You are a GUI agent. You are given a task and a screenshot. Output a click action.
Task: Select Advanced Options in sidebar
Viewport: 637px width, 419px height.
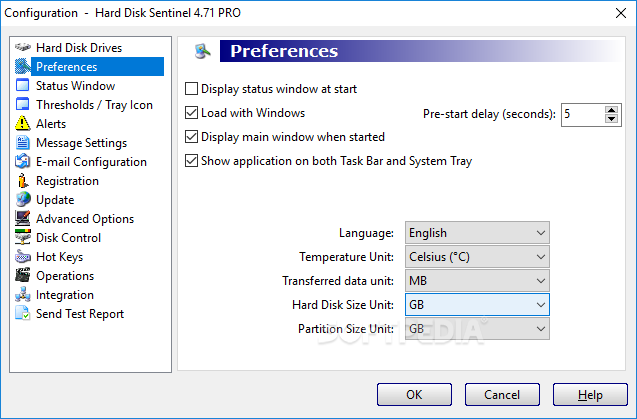(85, 219)
